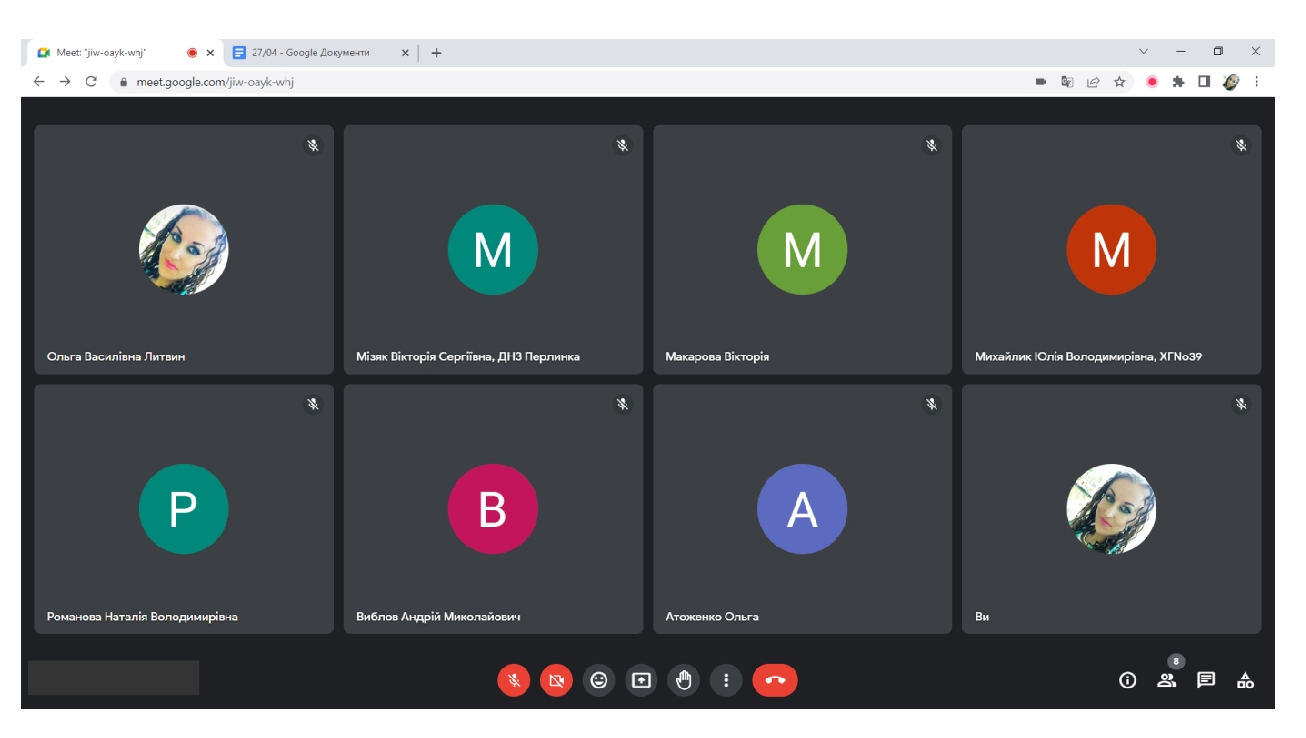Show the participants people panel
The image size is (1306, 738).
click(x=1166, y=681)
